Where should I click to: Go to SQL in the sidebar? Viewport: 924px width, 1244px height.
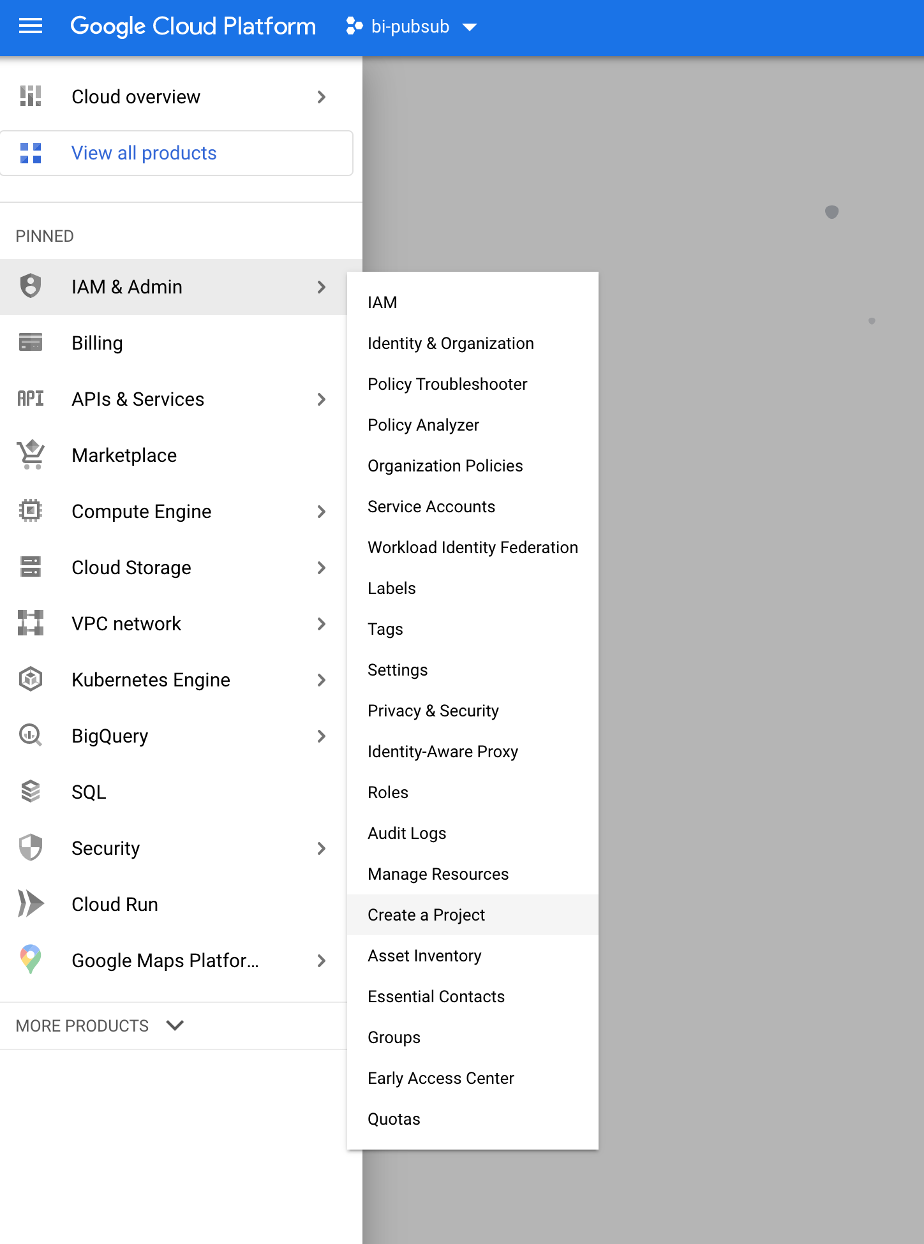point(89,792)
